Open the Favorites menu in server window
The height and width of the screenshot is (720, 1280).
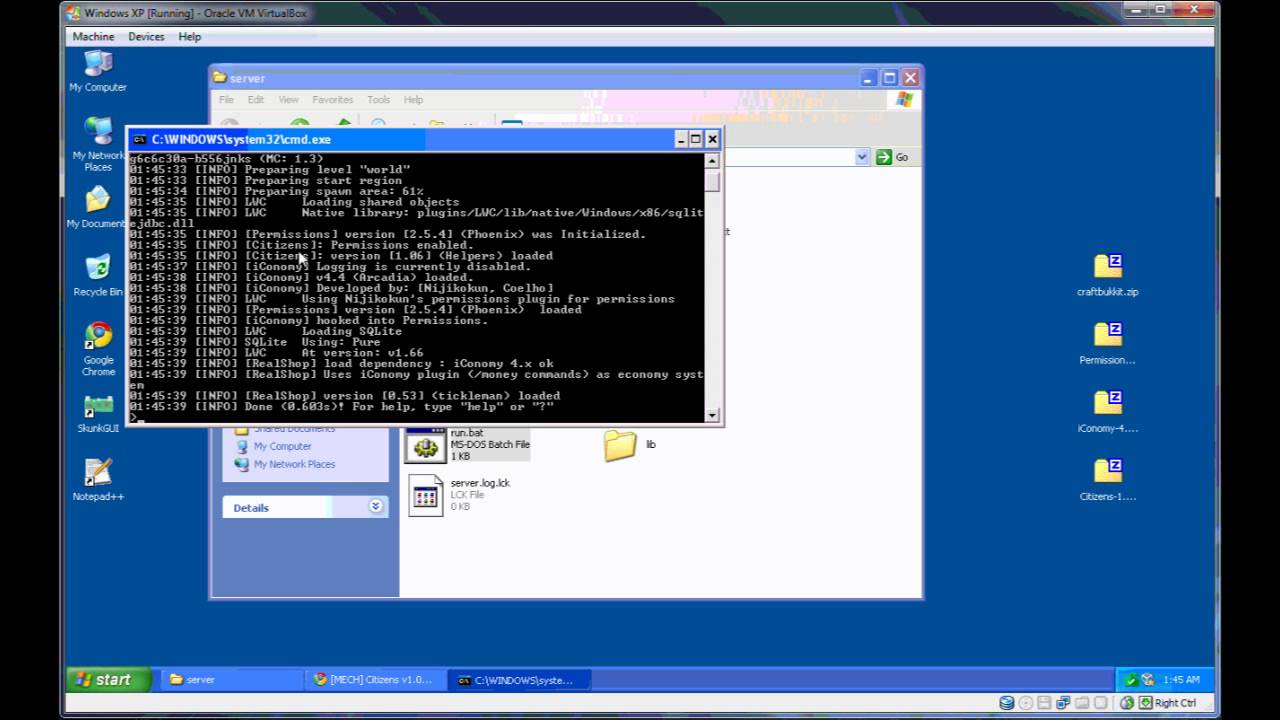332,100
